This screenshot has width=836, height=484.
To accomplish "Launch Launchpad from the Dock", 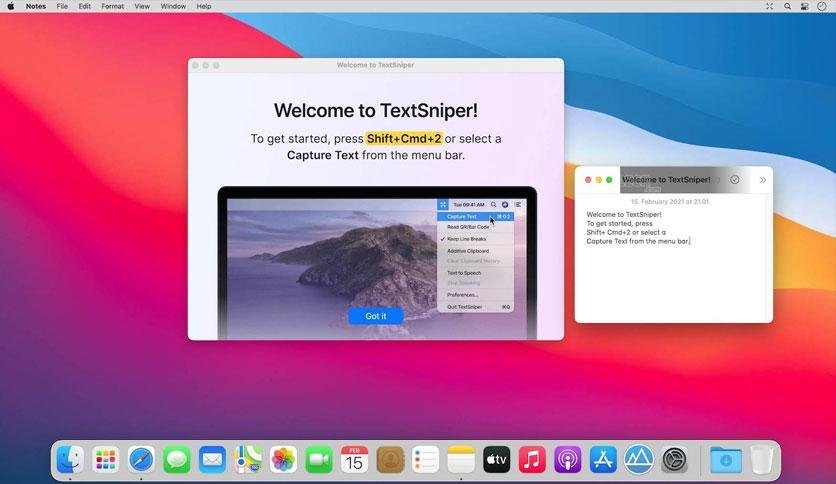I will pyautogui.click(x=105, y=459).
